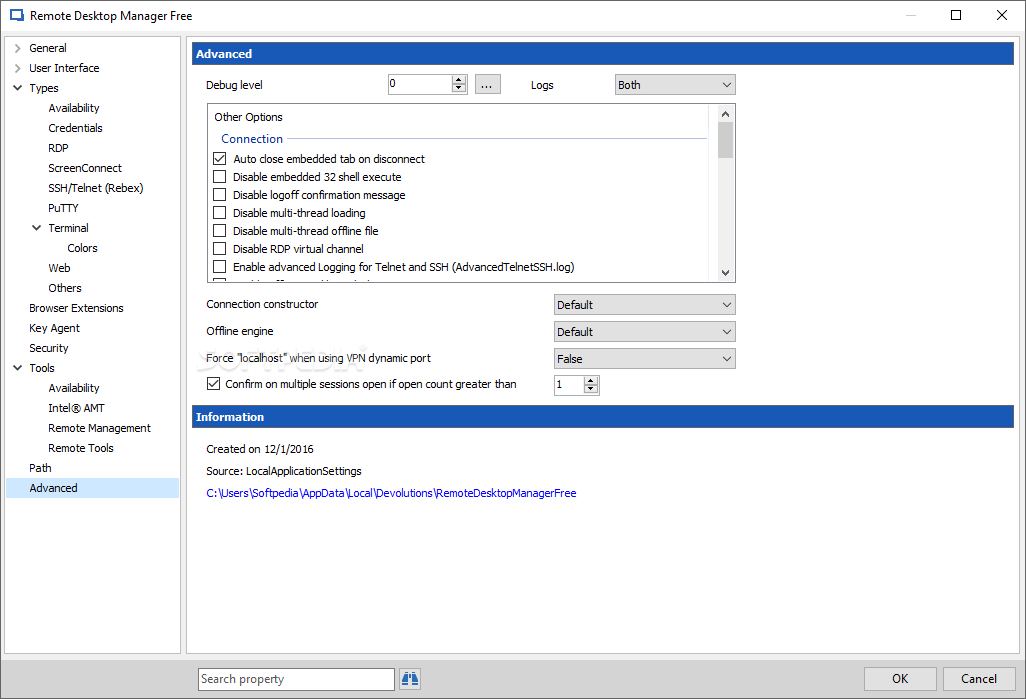
Task: Decrease Debug level with down arrow
Action: [459, 88]
